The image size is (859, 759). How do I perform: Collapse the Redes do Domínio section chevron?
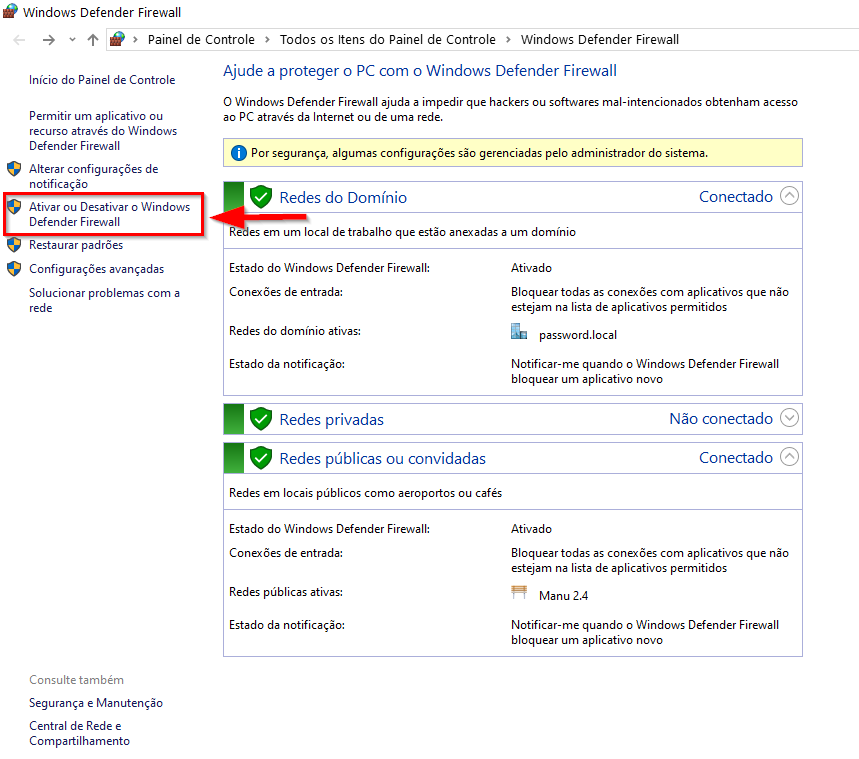[x=789, y=196]
